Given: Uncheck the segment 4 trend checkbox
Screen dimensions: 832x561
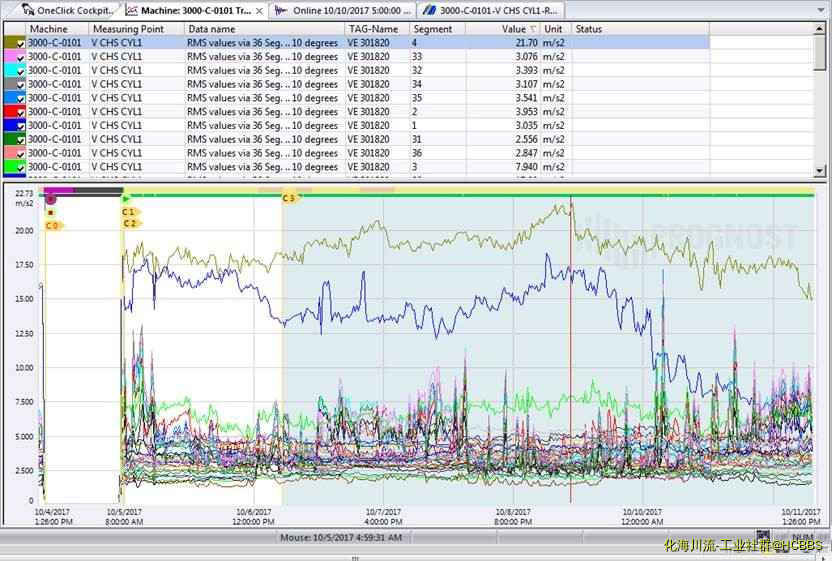Looking at the screenshot, I should tap(21, 44).
